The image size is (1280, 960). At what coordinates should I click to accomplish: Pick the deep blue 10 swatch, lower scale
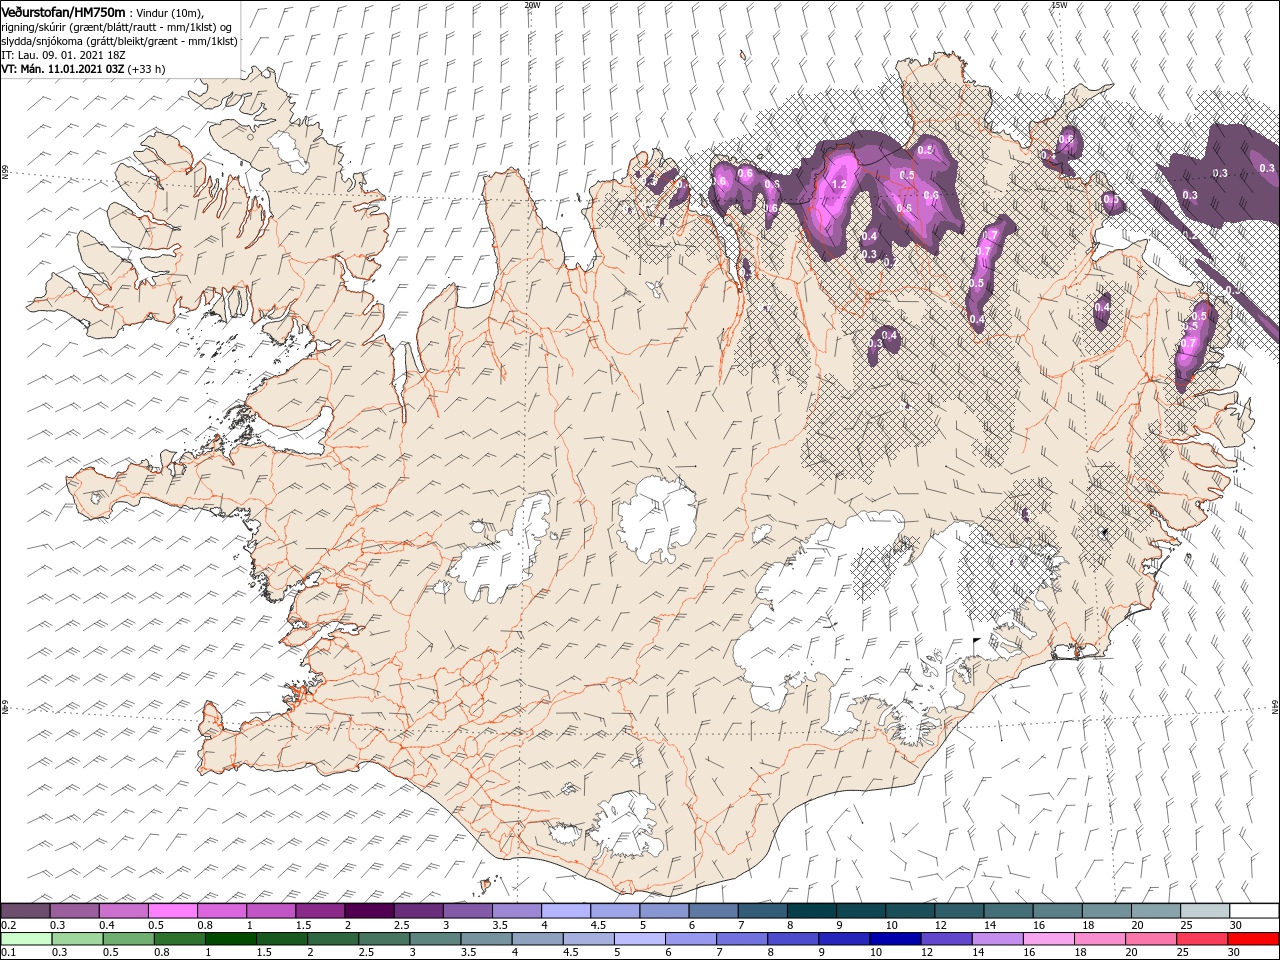(895, 939)
